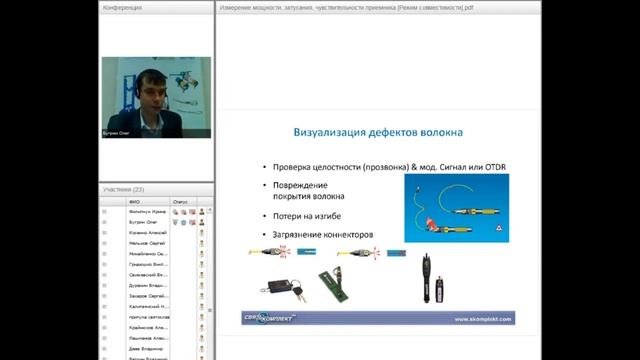Click user avatar icon in притула святослав row

click(x=202, y=317)
